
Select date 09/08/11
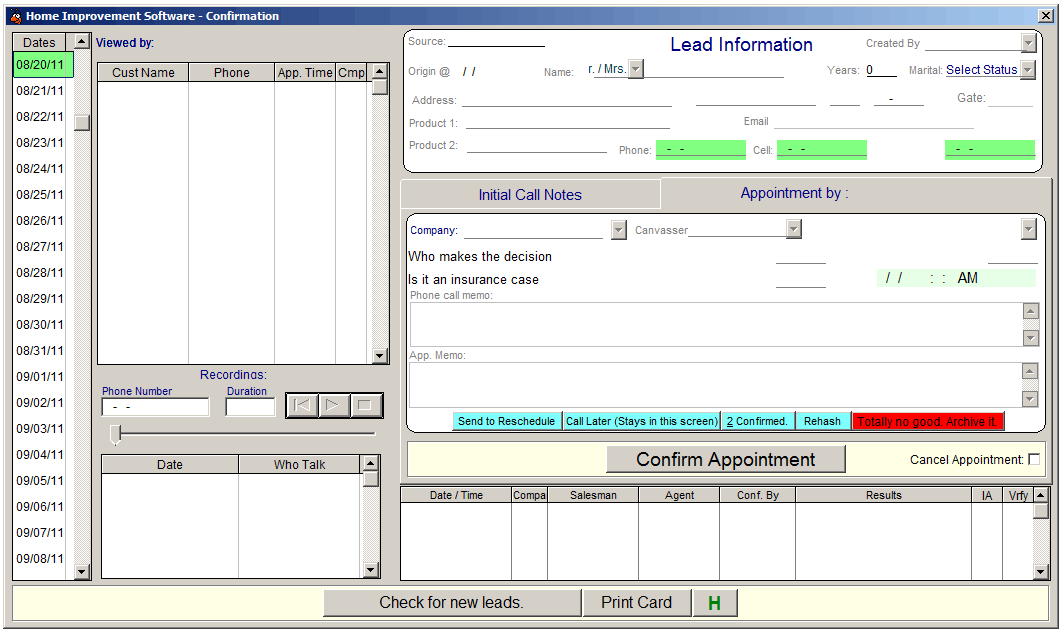point(41,559)
